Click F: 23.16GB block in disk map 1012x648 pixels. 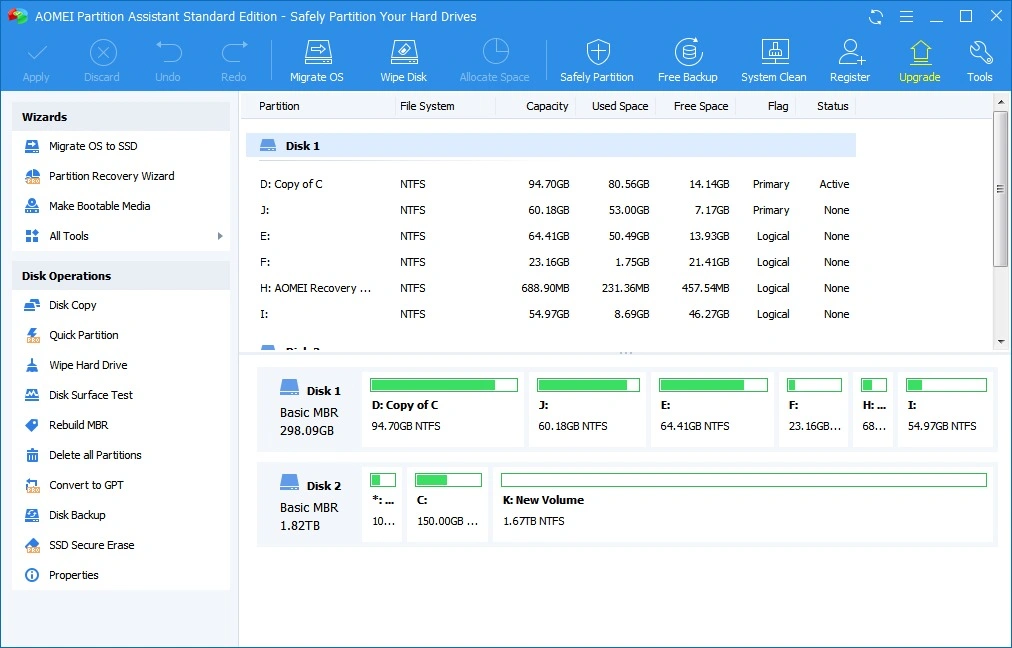pyautogui.click(x=814, y=409)
